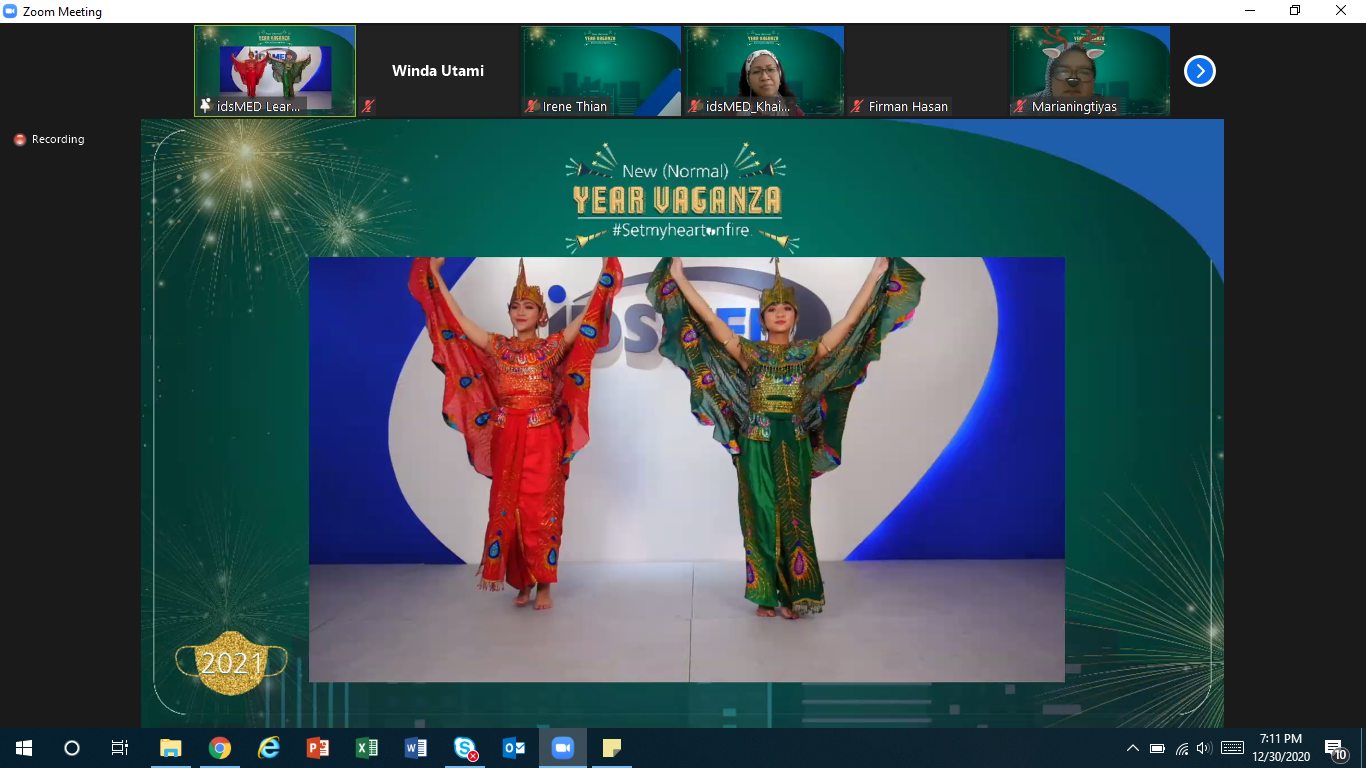Open File Explorer from taskbar

(171, 748)
